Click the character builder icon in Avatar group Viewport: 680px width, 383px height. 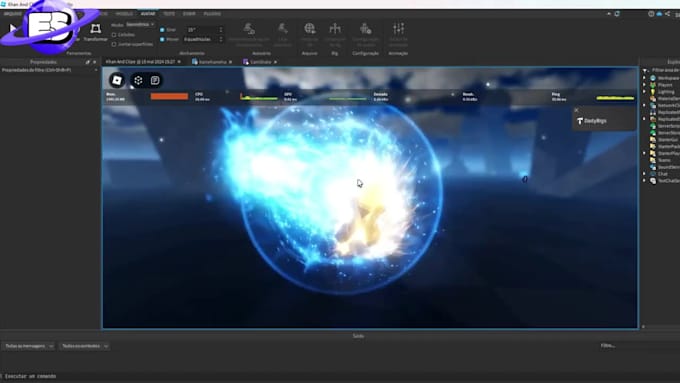click(x=249, y=29)
